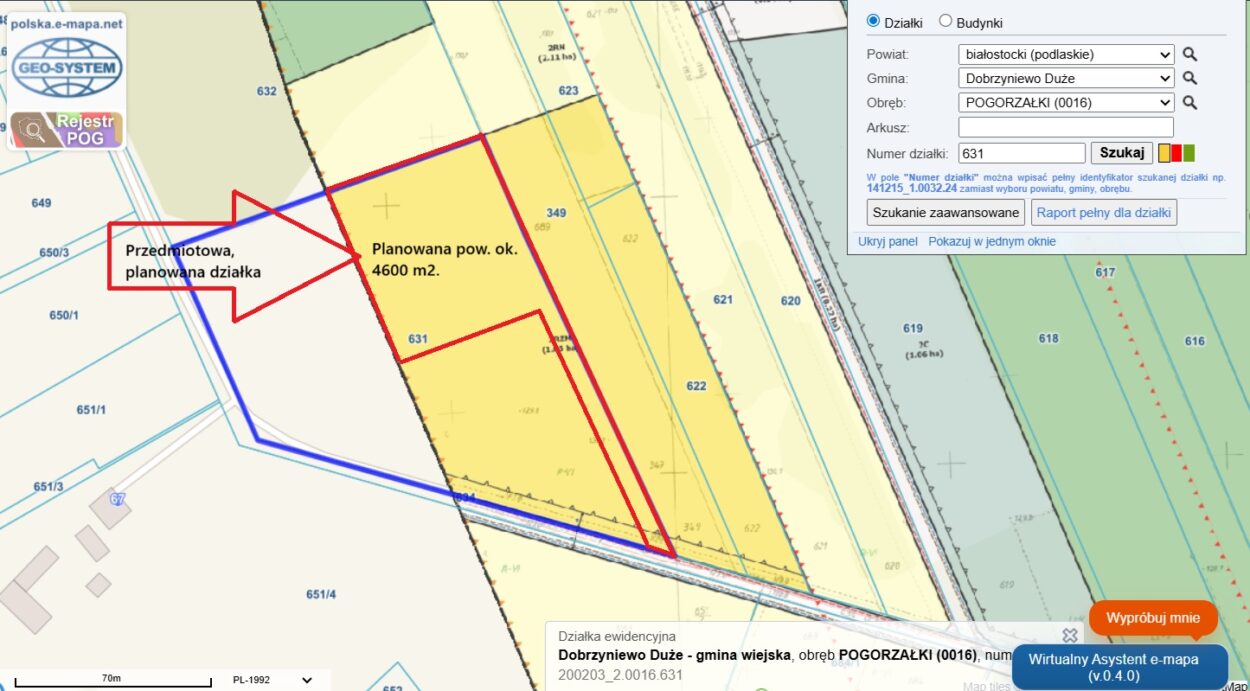Pick the green highlight color swatch
1250x691 pixels.
click(1188, 153)
